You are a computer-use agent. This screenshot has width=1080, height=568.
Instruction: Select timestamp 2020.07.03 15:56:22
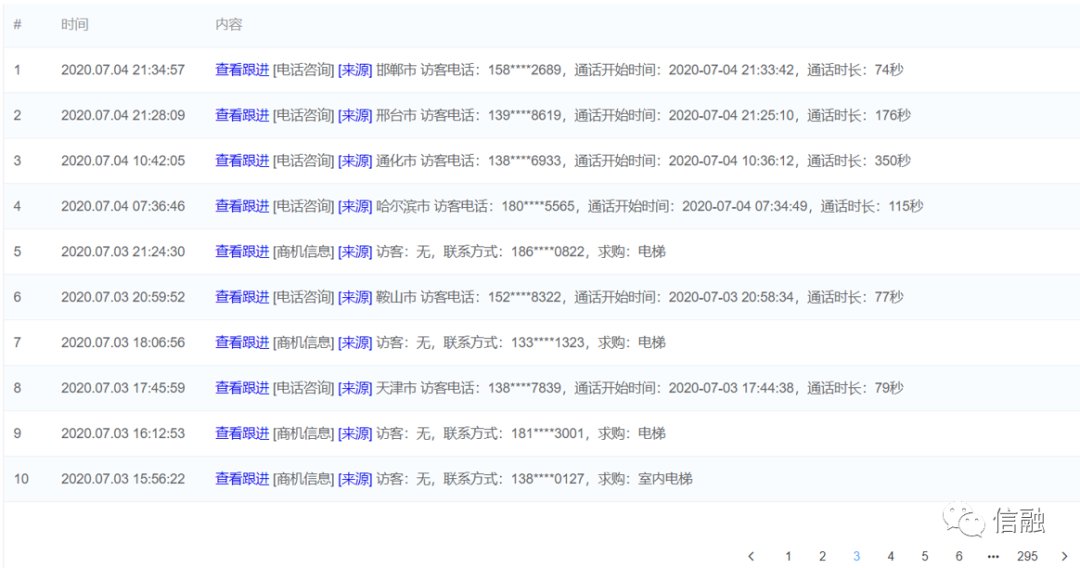click(x=123, y=478)
